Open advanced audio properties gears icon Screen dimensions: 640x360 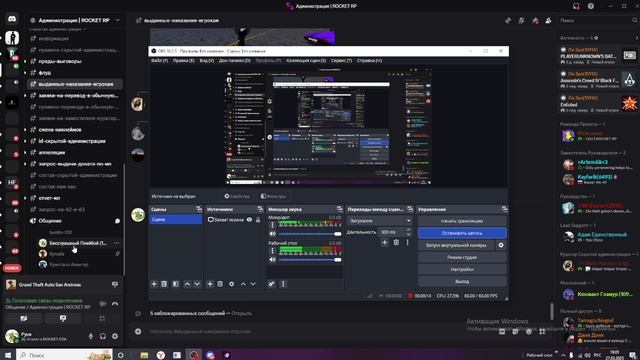click(x=271, y=284)
